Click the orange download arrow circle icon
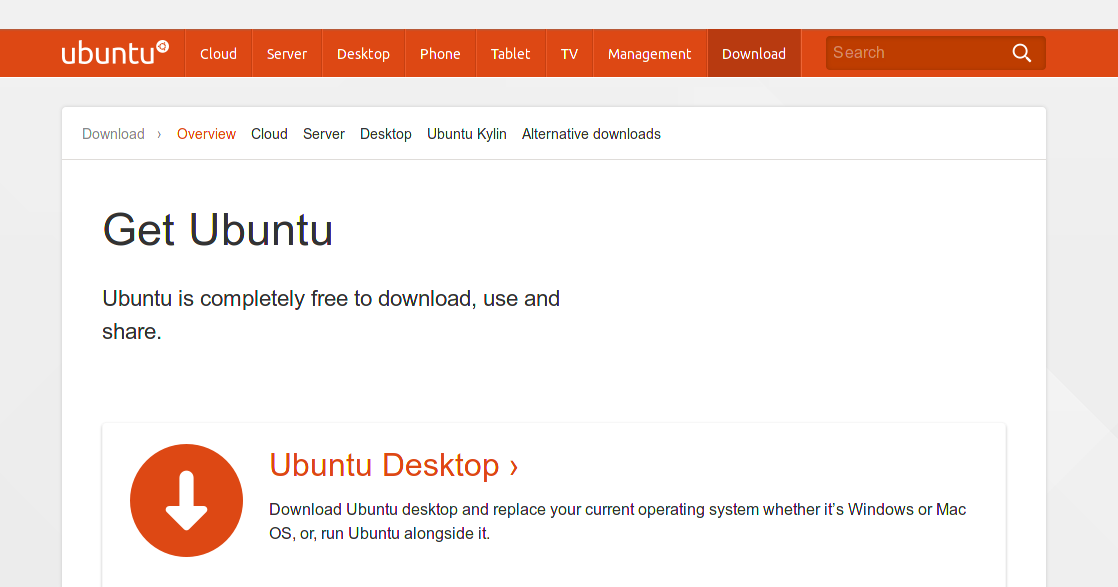Screen dimensions: 1118x587 (186, 500)
